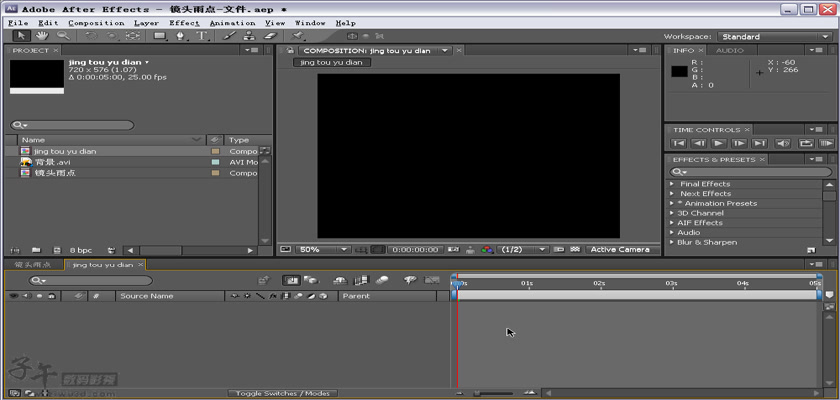Toggle Motion Blur enable switch in timeline
This screenshot has height=400, width=840.
coord(382,280)
